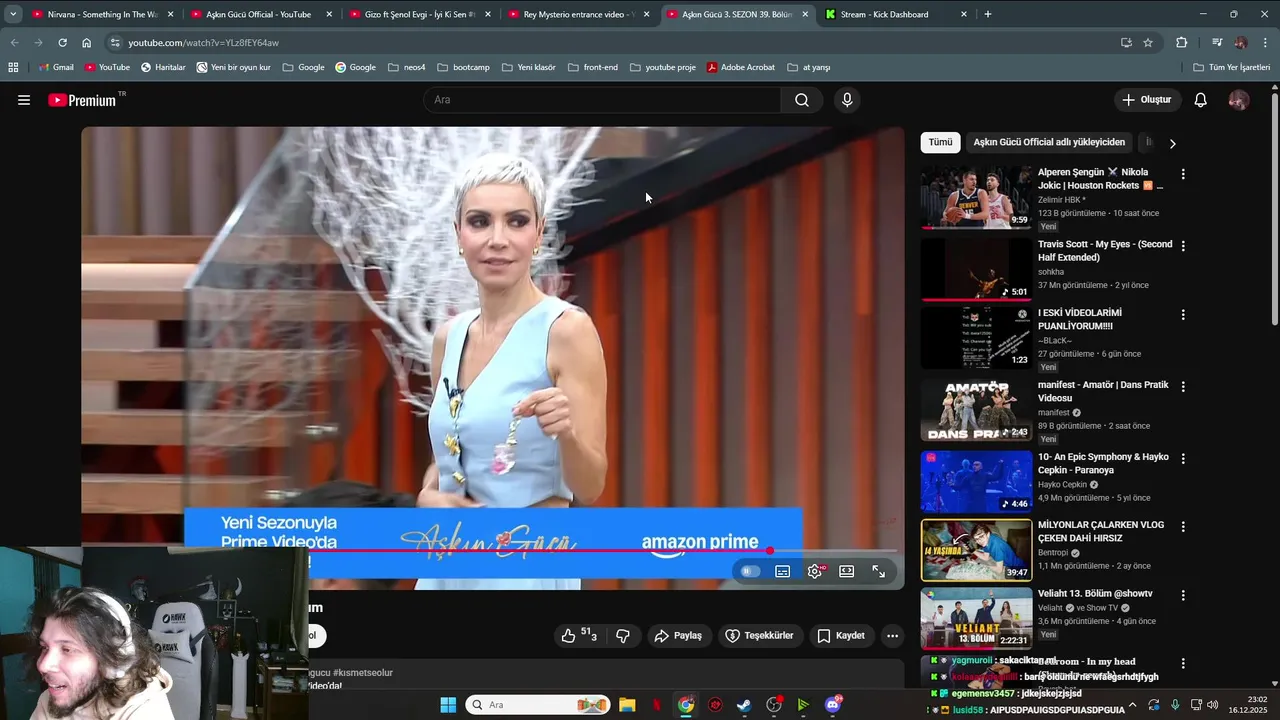Viewport: 1280px width, 720px height.
Task: Open Steam from the taskbar
Action: (x=744, y=705)
